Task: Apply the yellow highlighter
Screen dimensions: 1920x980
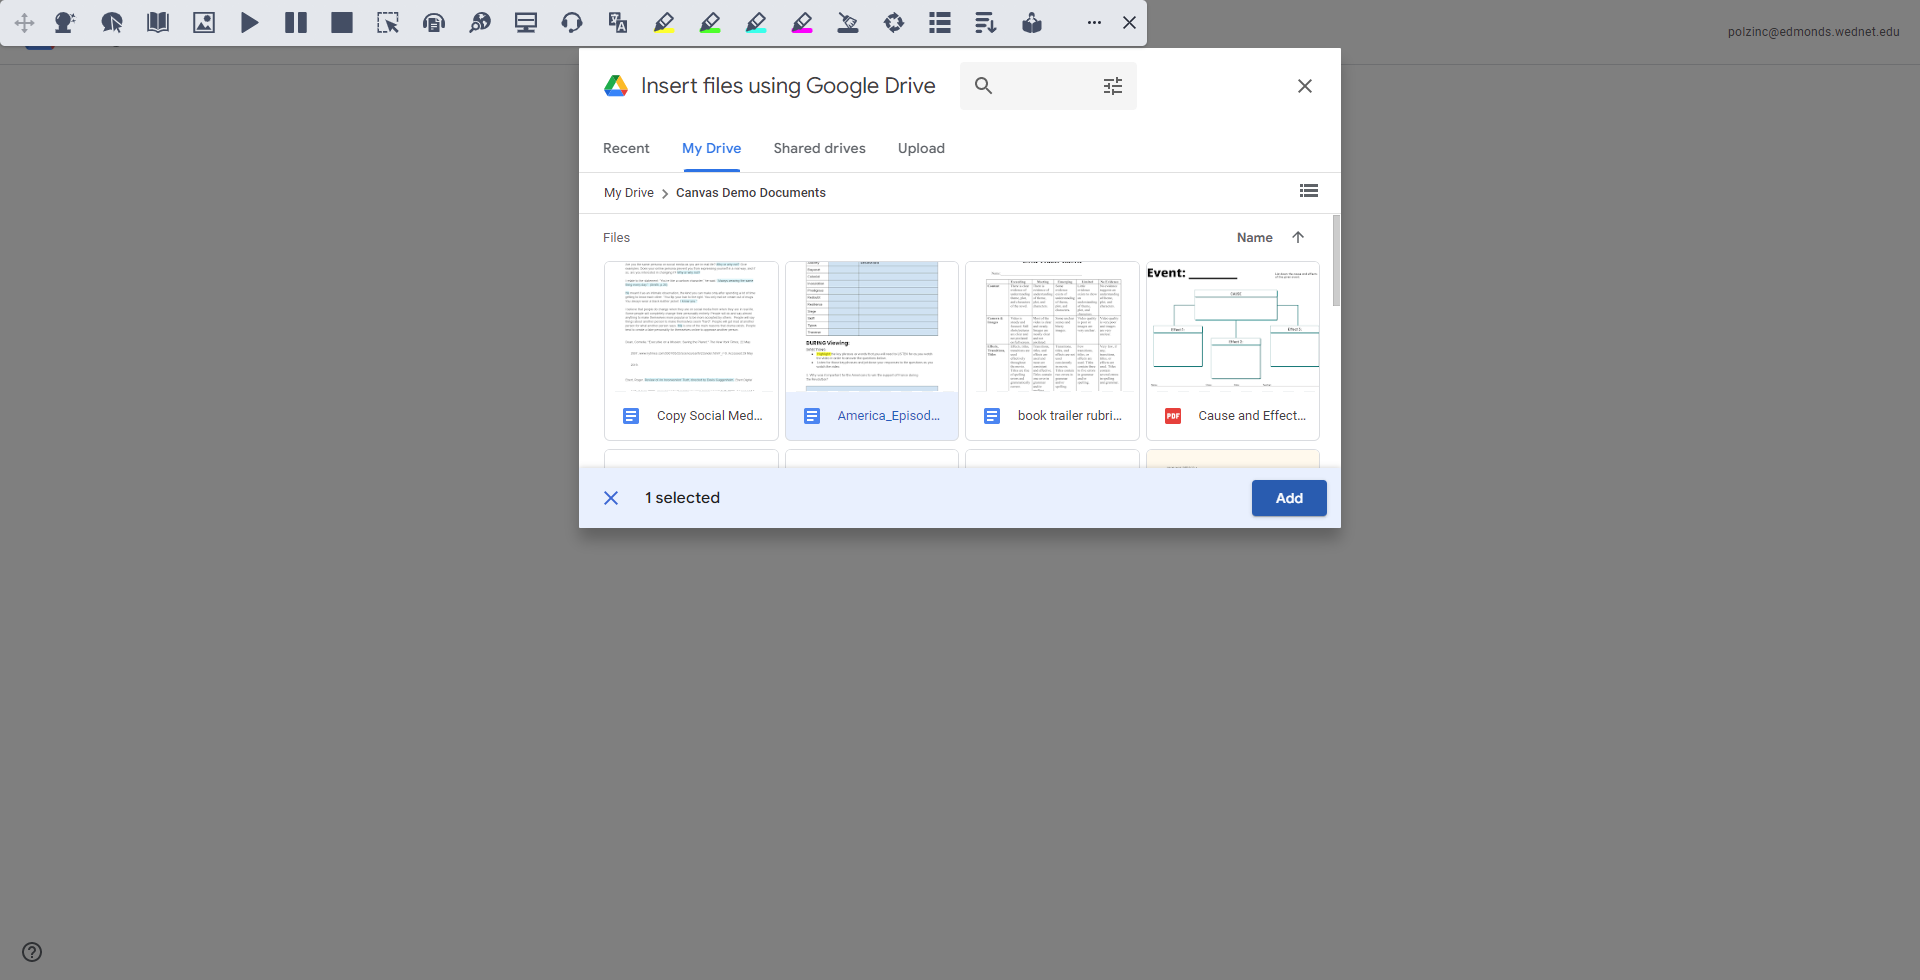Action: [664, 23]
